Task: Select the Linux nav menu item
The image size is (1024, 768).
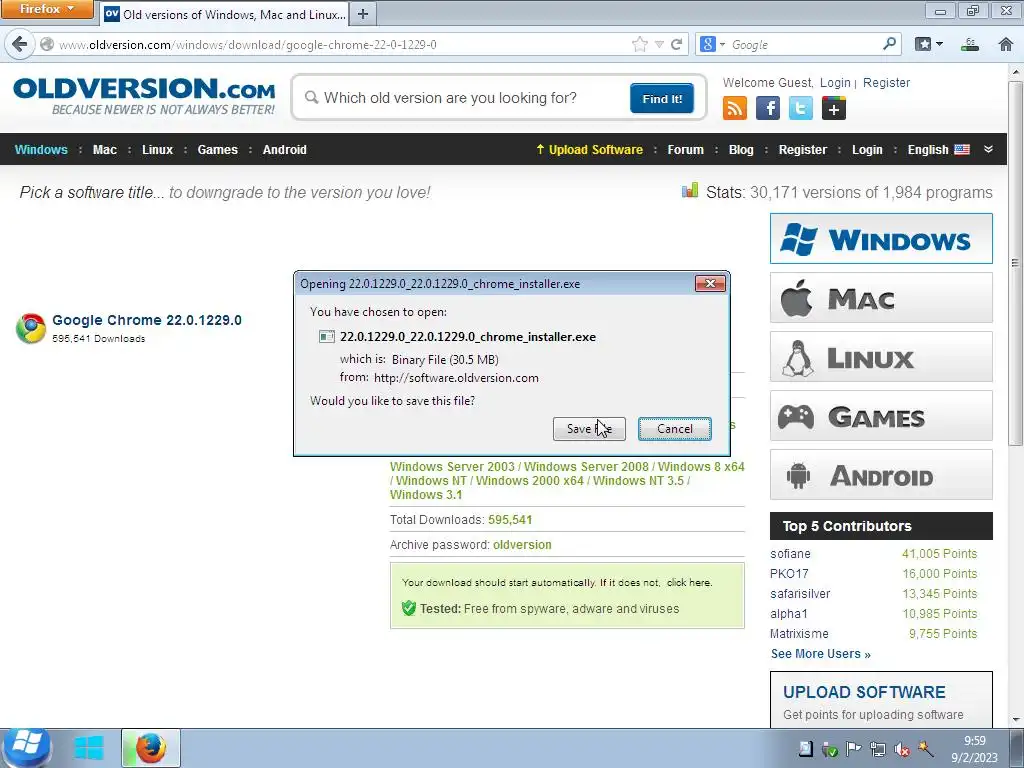Action: click(x=157, y=150)
